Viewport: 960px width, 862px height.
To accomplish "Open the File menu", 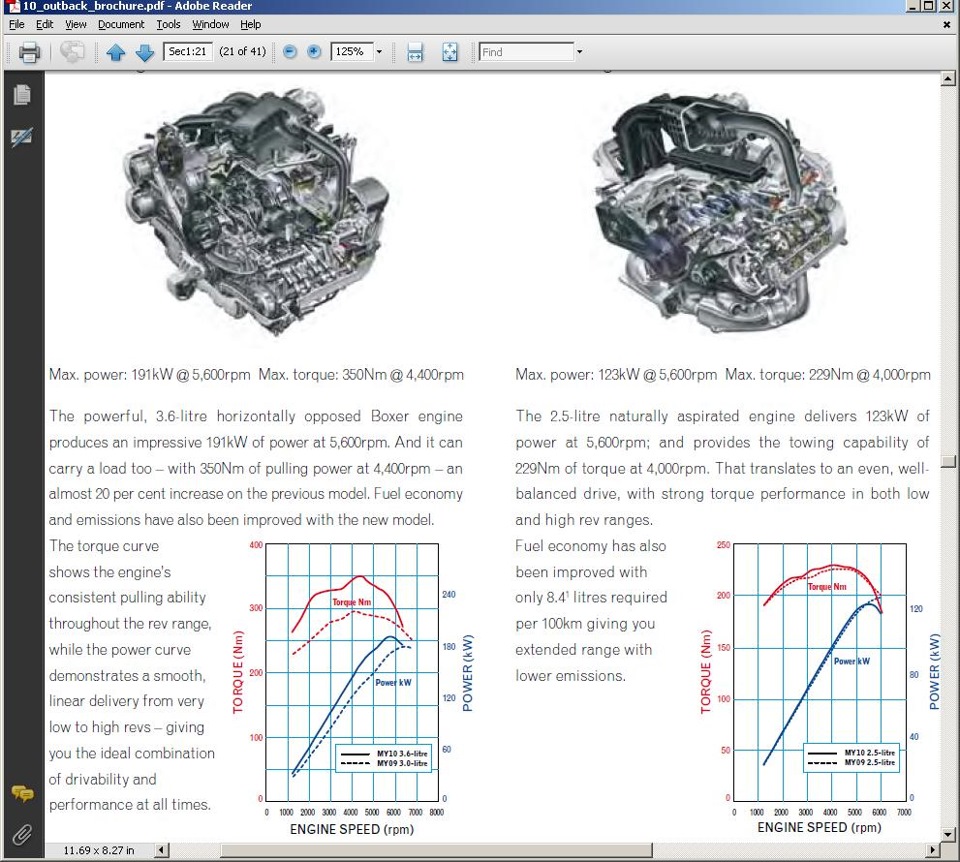I will (17, 24).
